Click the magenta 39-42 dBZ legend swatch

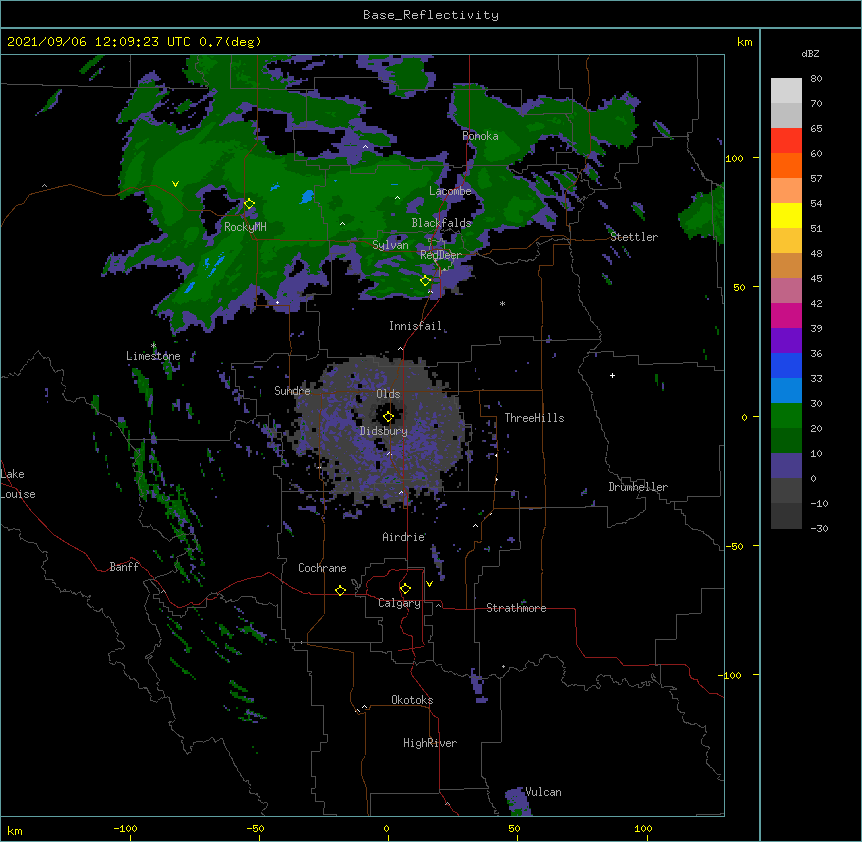[x=786, y=315]
